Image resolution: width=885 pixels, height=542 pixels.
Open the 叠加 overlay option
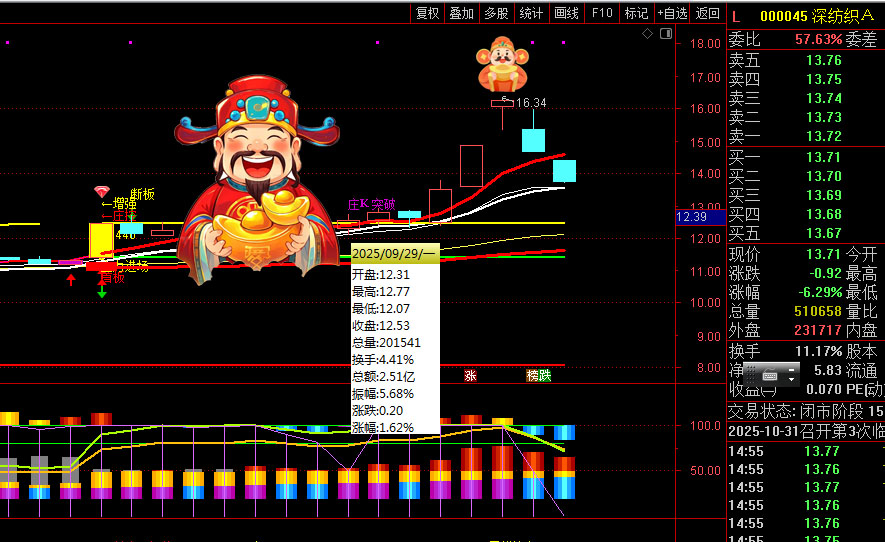(461, 13)
